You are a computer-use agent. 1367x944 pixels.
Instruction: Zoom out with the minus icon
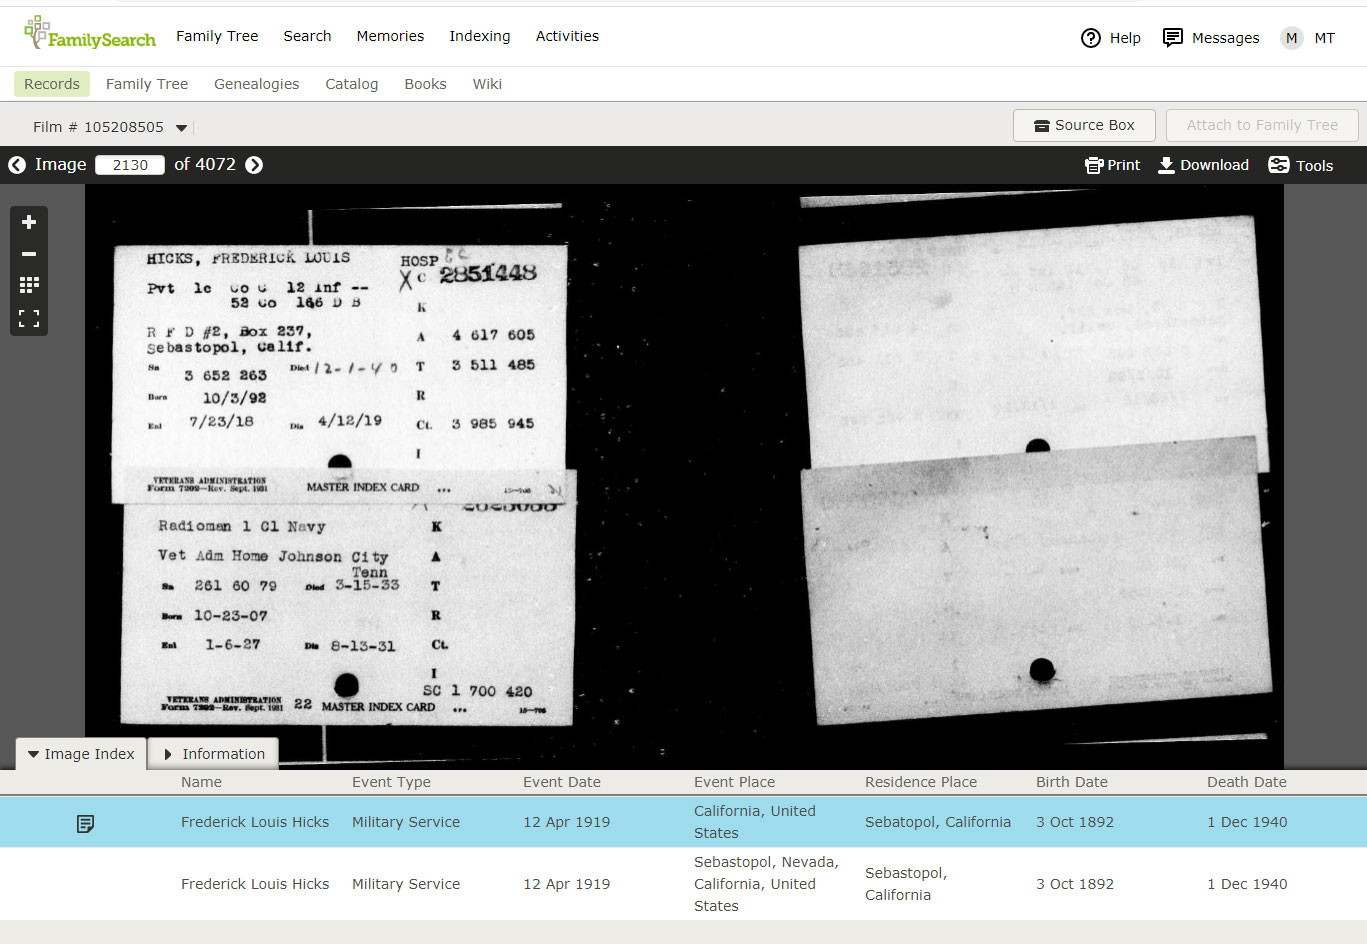click(29, 254)
